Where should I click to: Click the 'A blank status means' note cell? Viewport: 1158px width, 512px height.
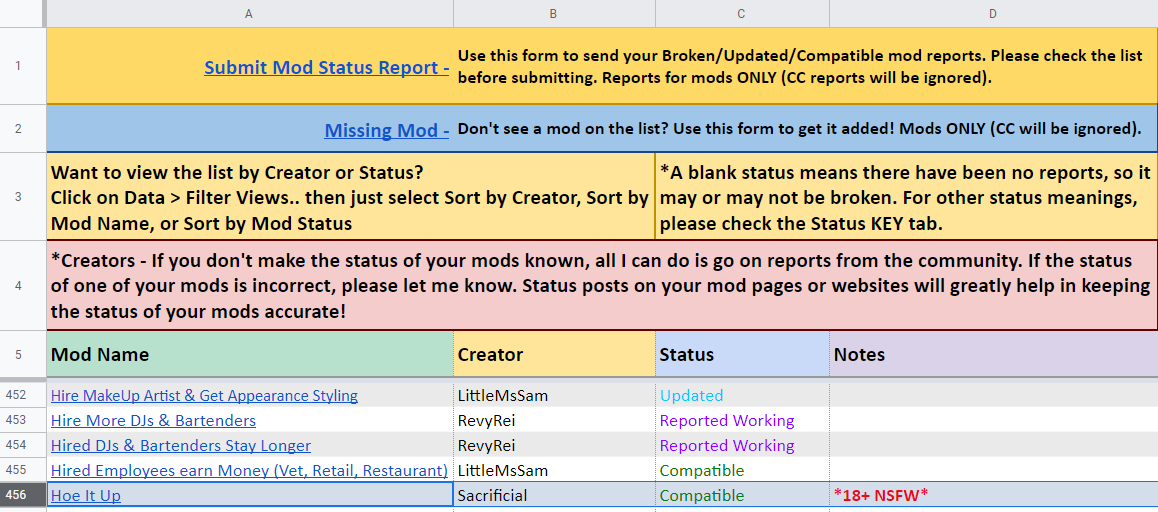pyautogui.click(x=906, y=197)
